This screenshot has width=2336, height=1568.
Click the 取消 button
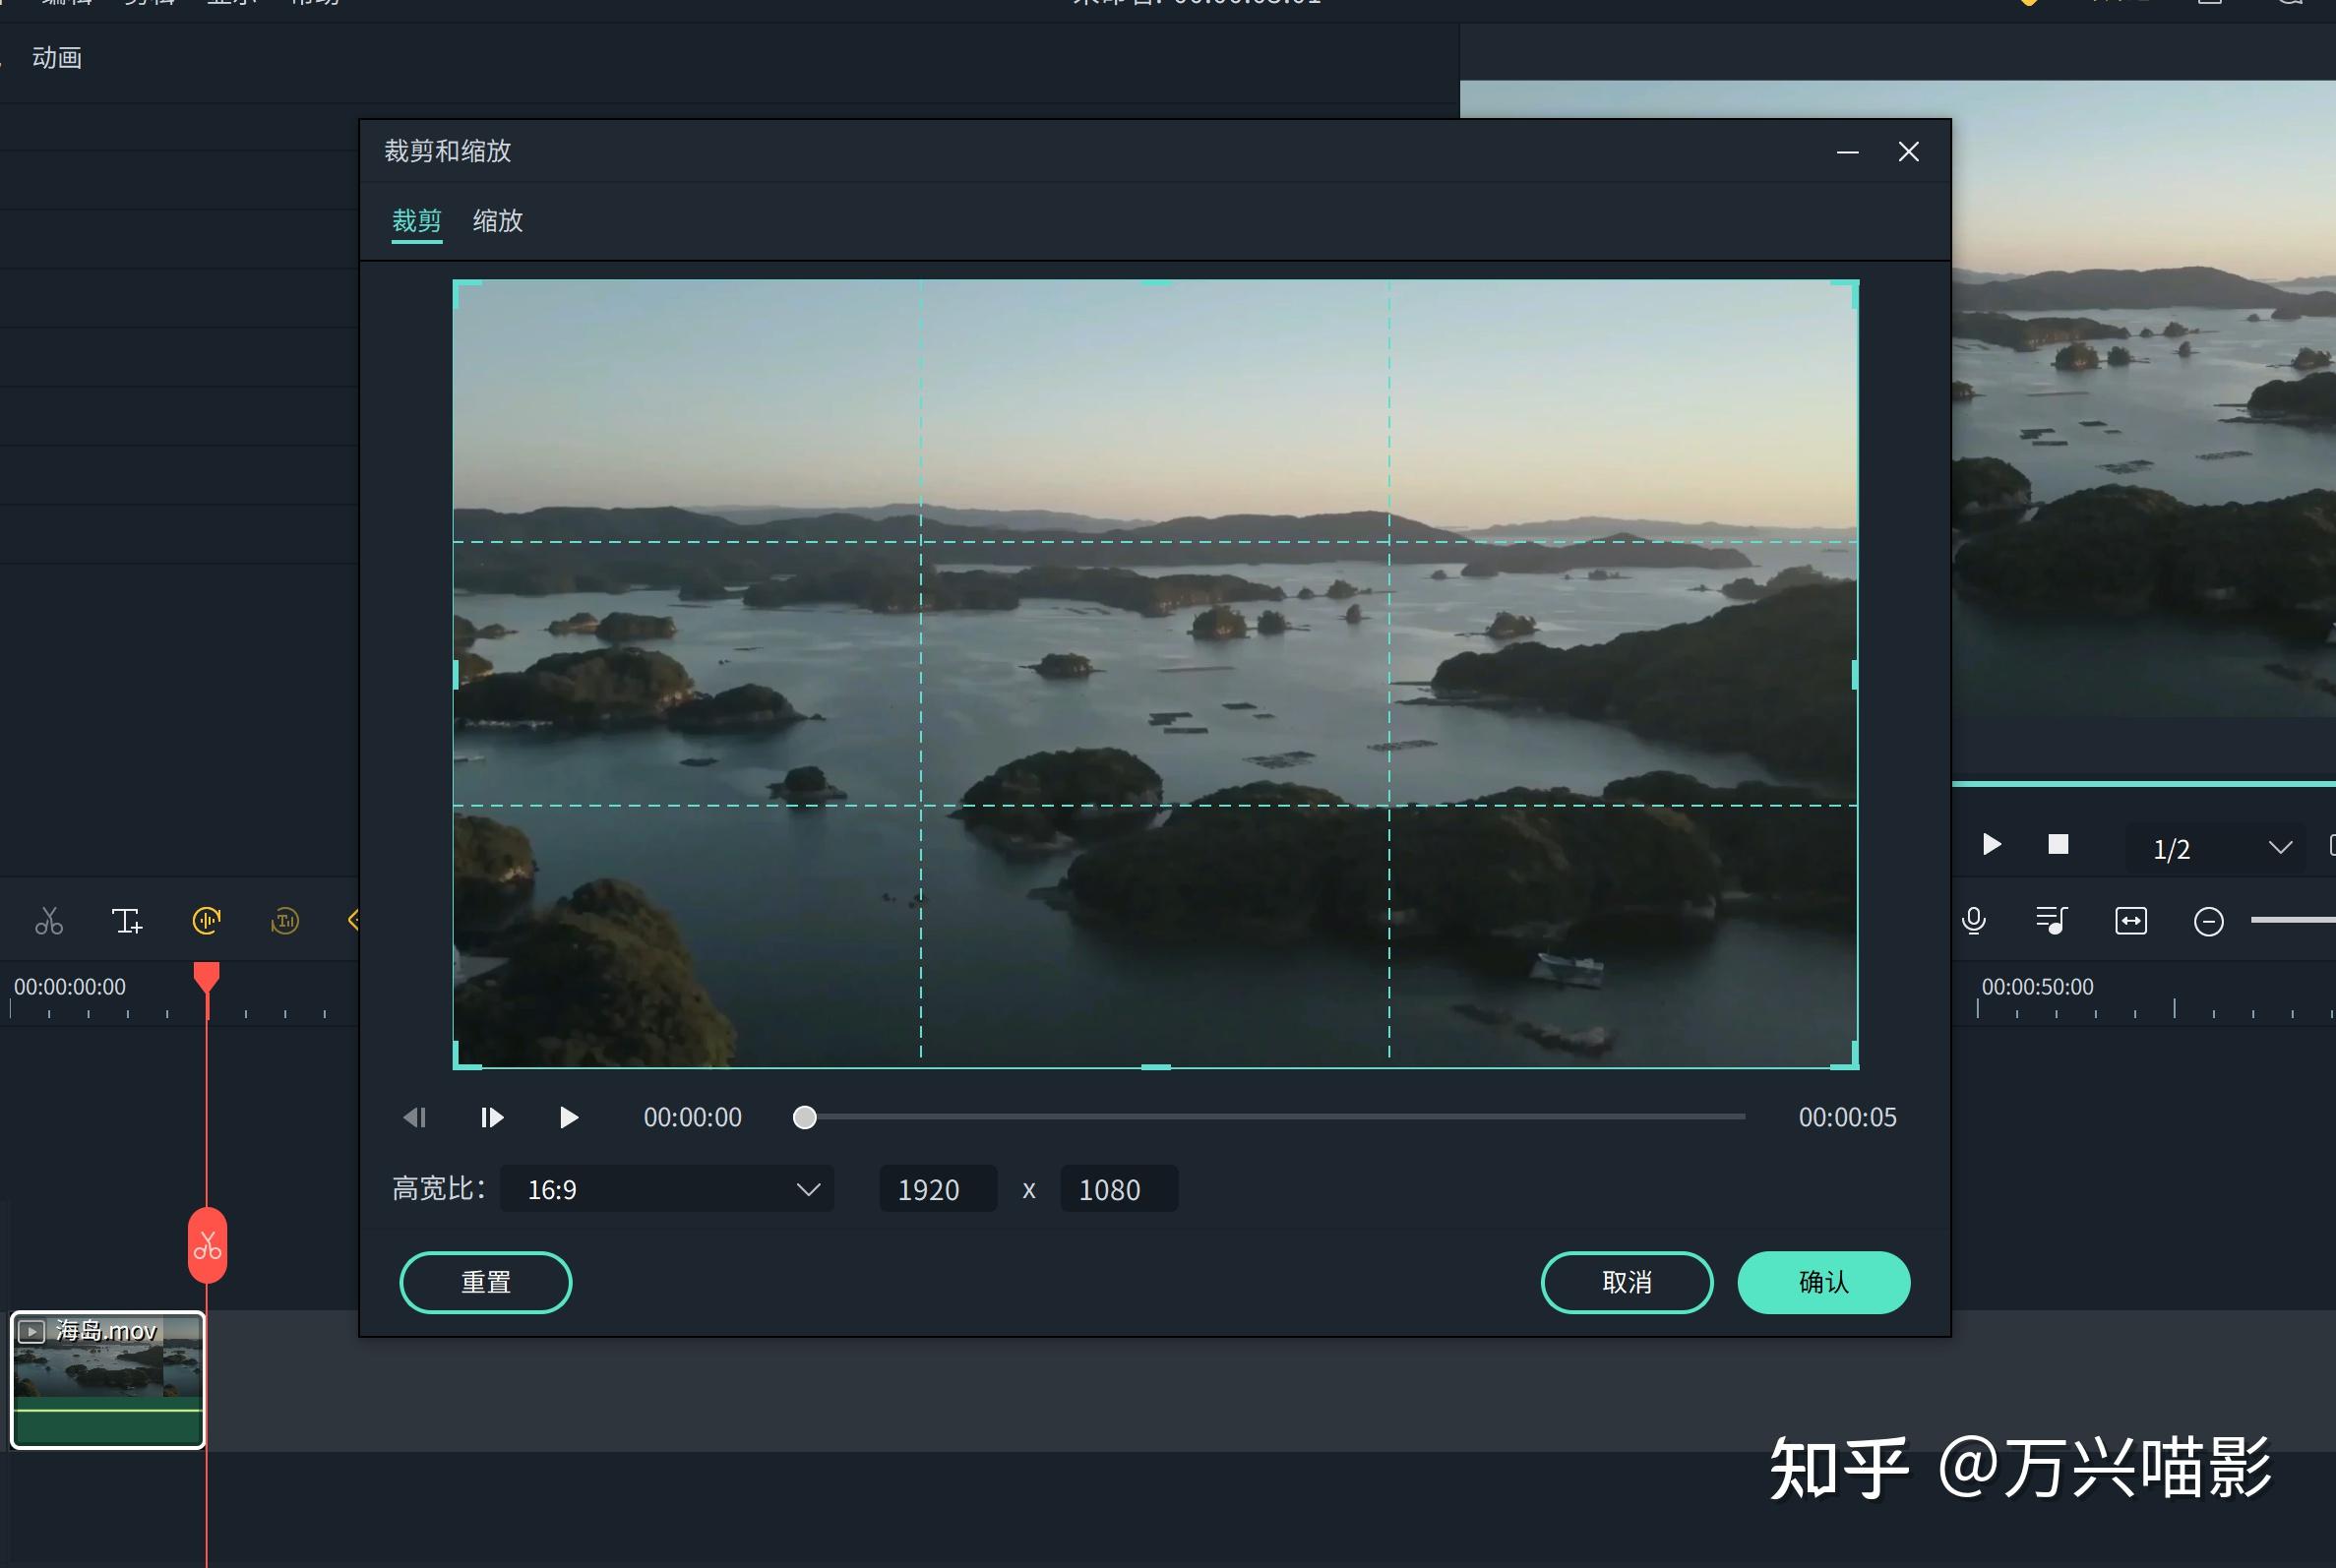(1626, 1282)
